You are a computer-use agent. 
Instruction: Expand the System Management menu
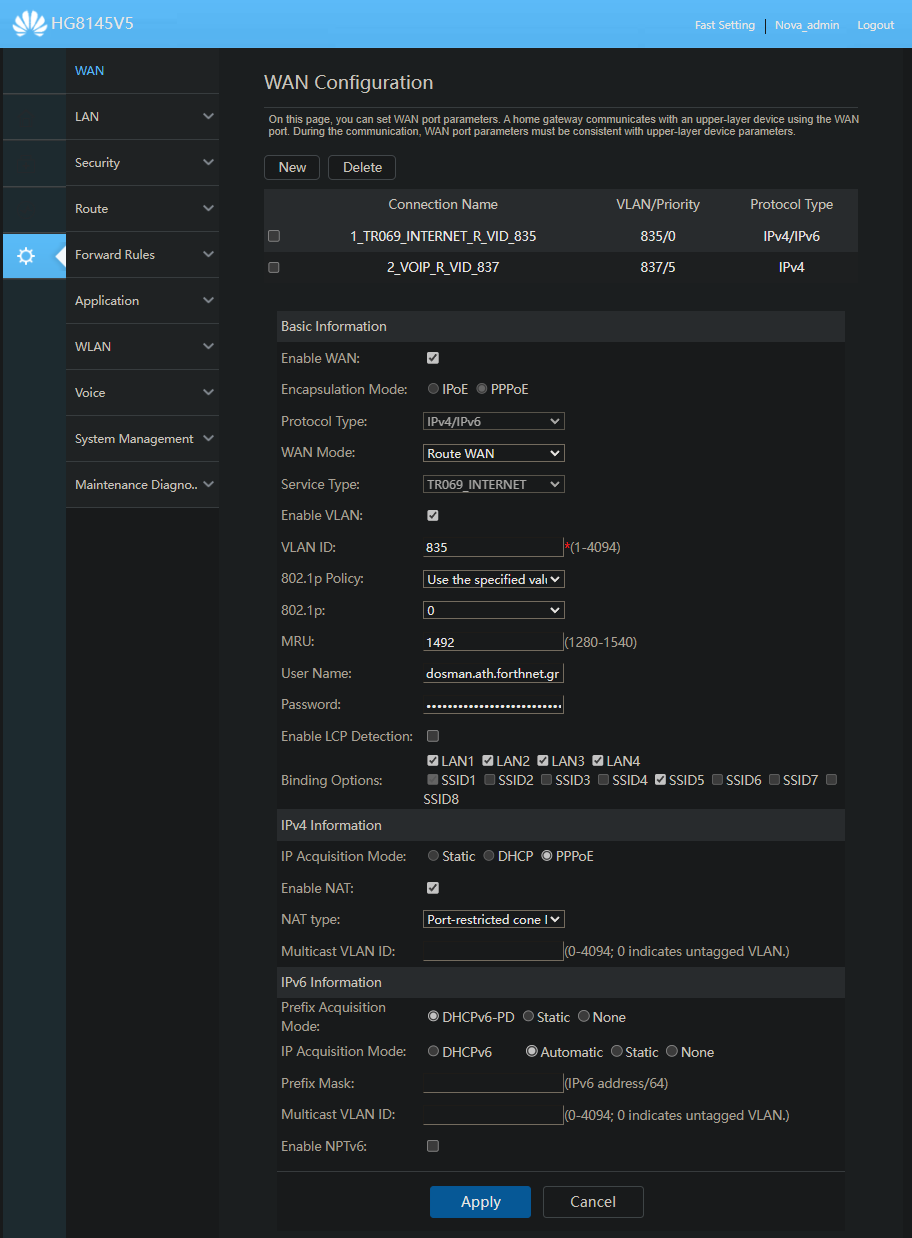(143, 439)
